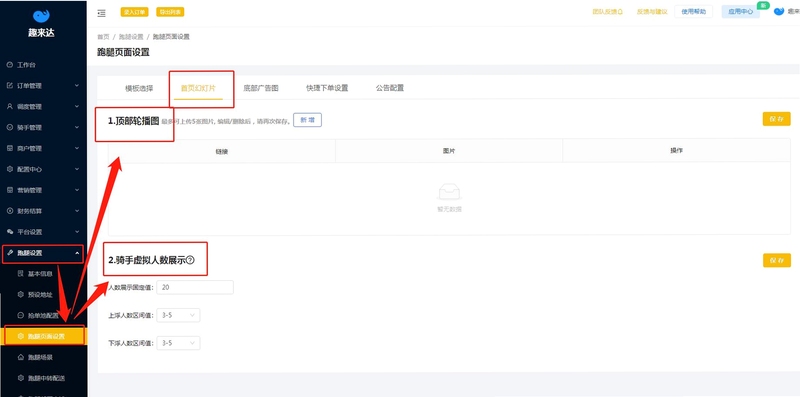Click the 基本信息 submenu icon
Screen dimensions: 800x397
[21, 274]
